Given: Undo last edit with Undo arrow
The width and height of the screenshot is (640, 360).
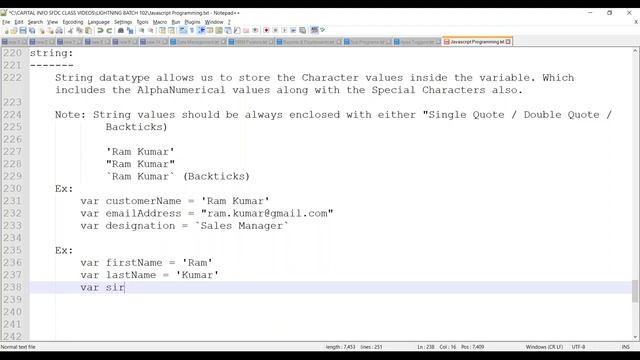Looking at the screenshot, I should [100, 31].
